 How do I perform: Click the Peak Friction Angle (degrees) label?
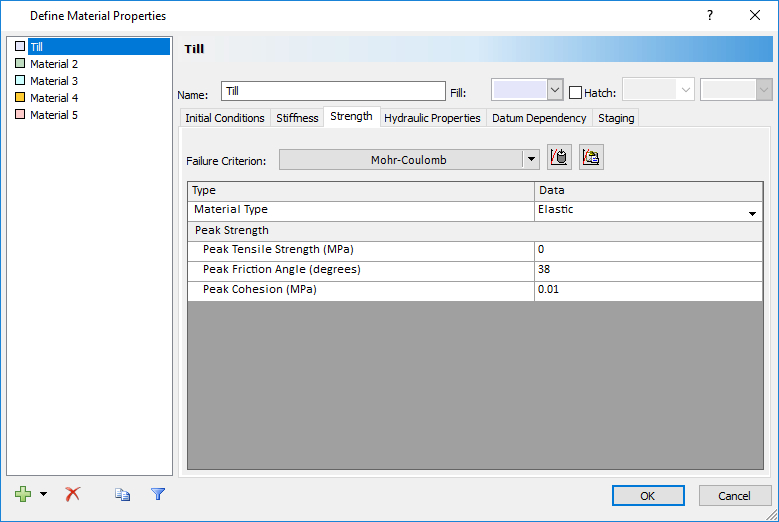pos(282,269)
